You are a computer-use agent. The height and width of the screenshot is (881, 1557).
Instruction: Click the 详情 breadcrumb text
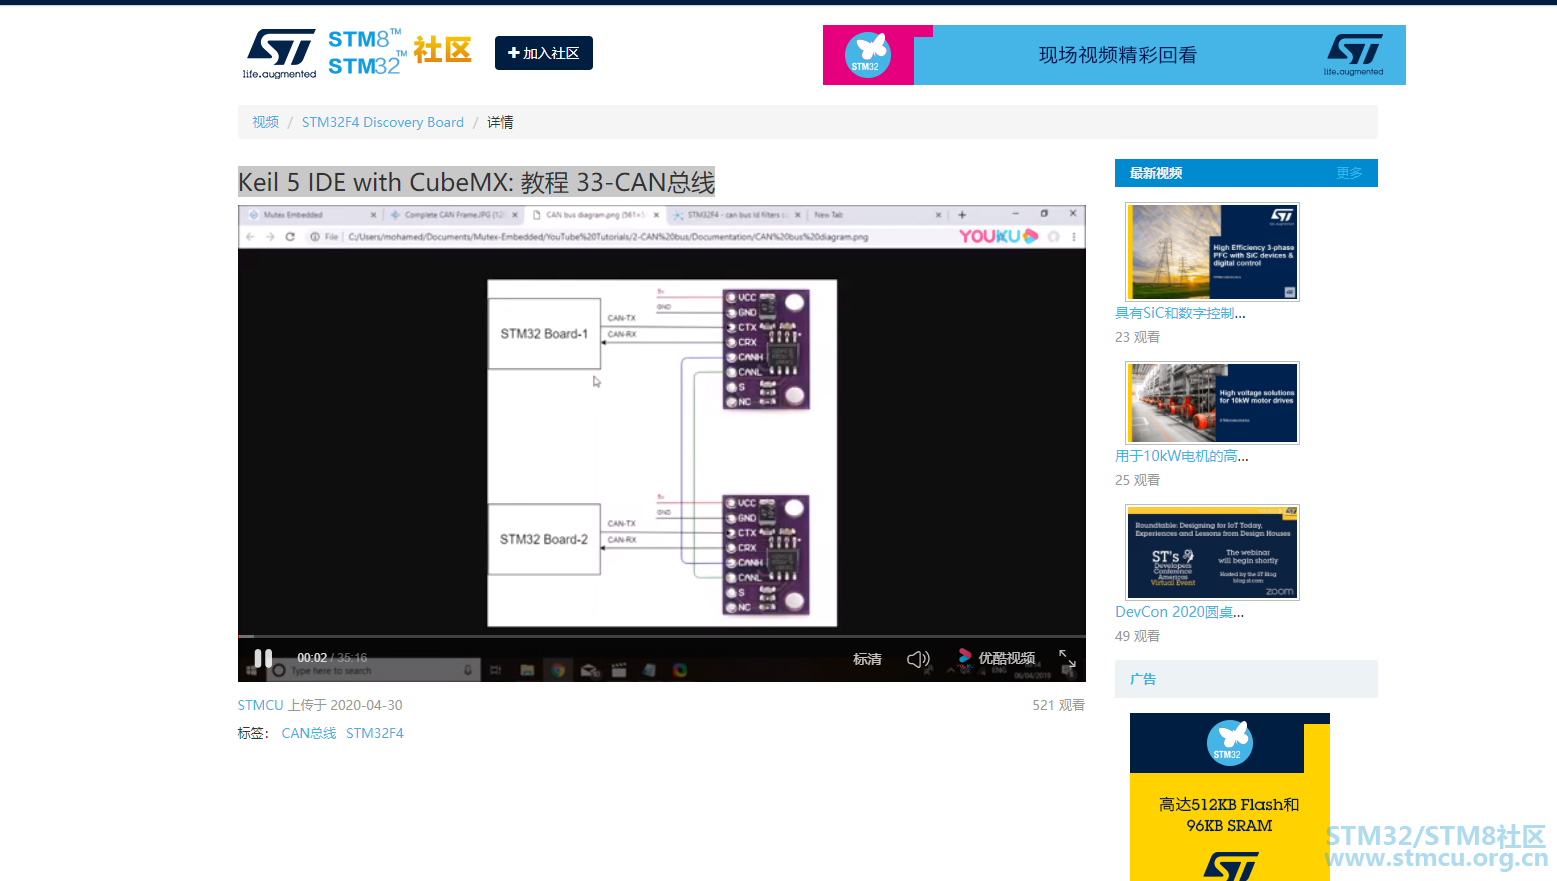(500, 122)
